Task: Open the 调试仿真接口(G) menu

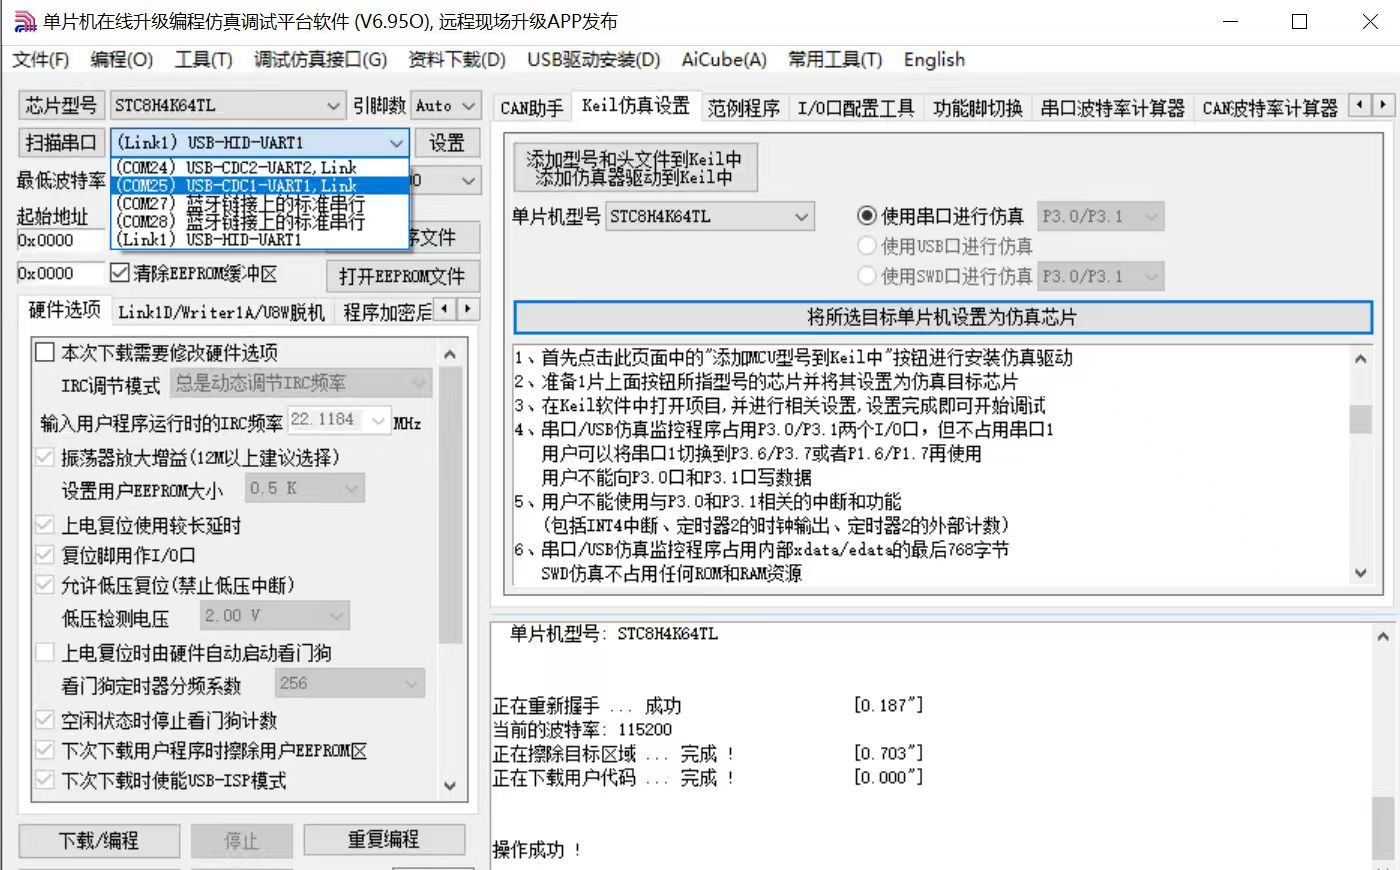Action: (x=320, y=60)
